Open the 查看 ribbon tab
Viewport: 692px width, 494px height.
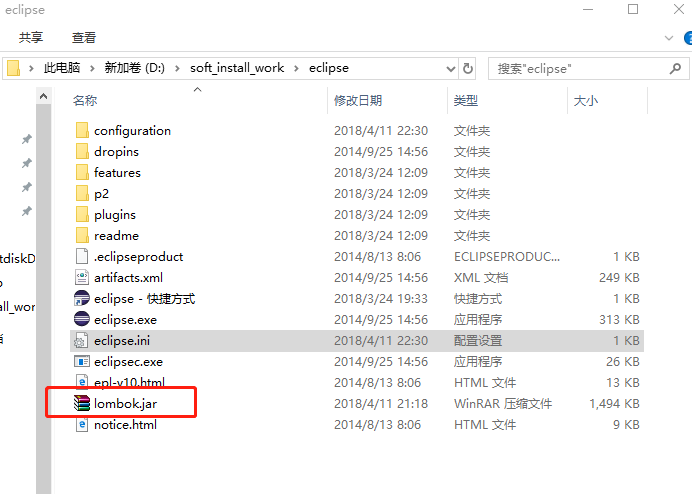click(x=84, y=38)
